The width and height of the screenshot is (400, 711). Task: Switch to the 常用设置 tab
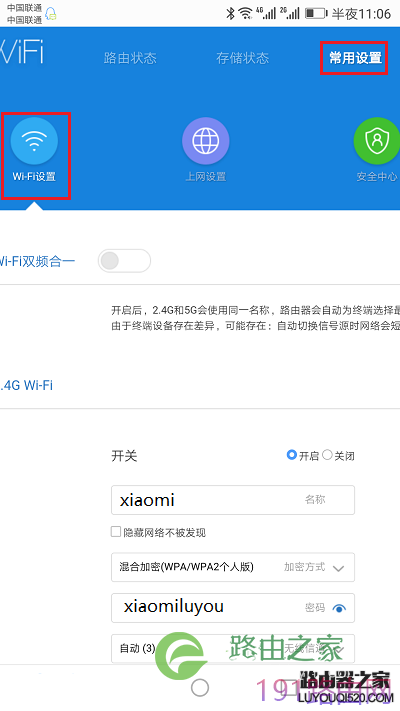pyautogui.click(x=355, y=58)
